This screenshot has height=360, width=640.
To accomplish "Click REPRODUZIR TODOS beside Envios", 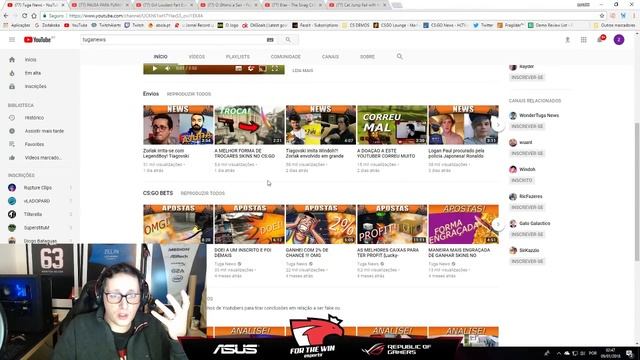I will (189, 94).
